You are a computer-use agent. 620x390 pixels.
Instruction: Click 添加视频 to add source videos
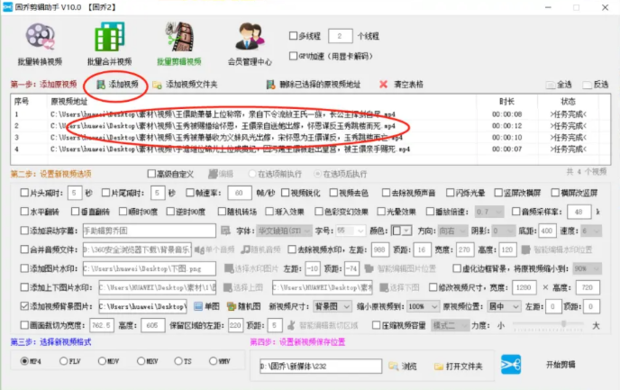click(117, 84)
